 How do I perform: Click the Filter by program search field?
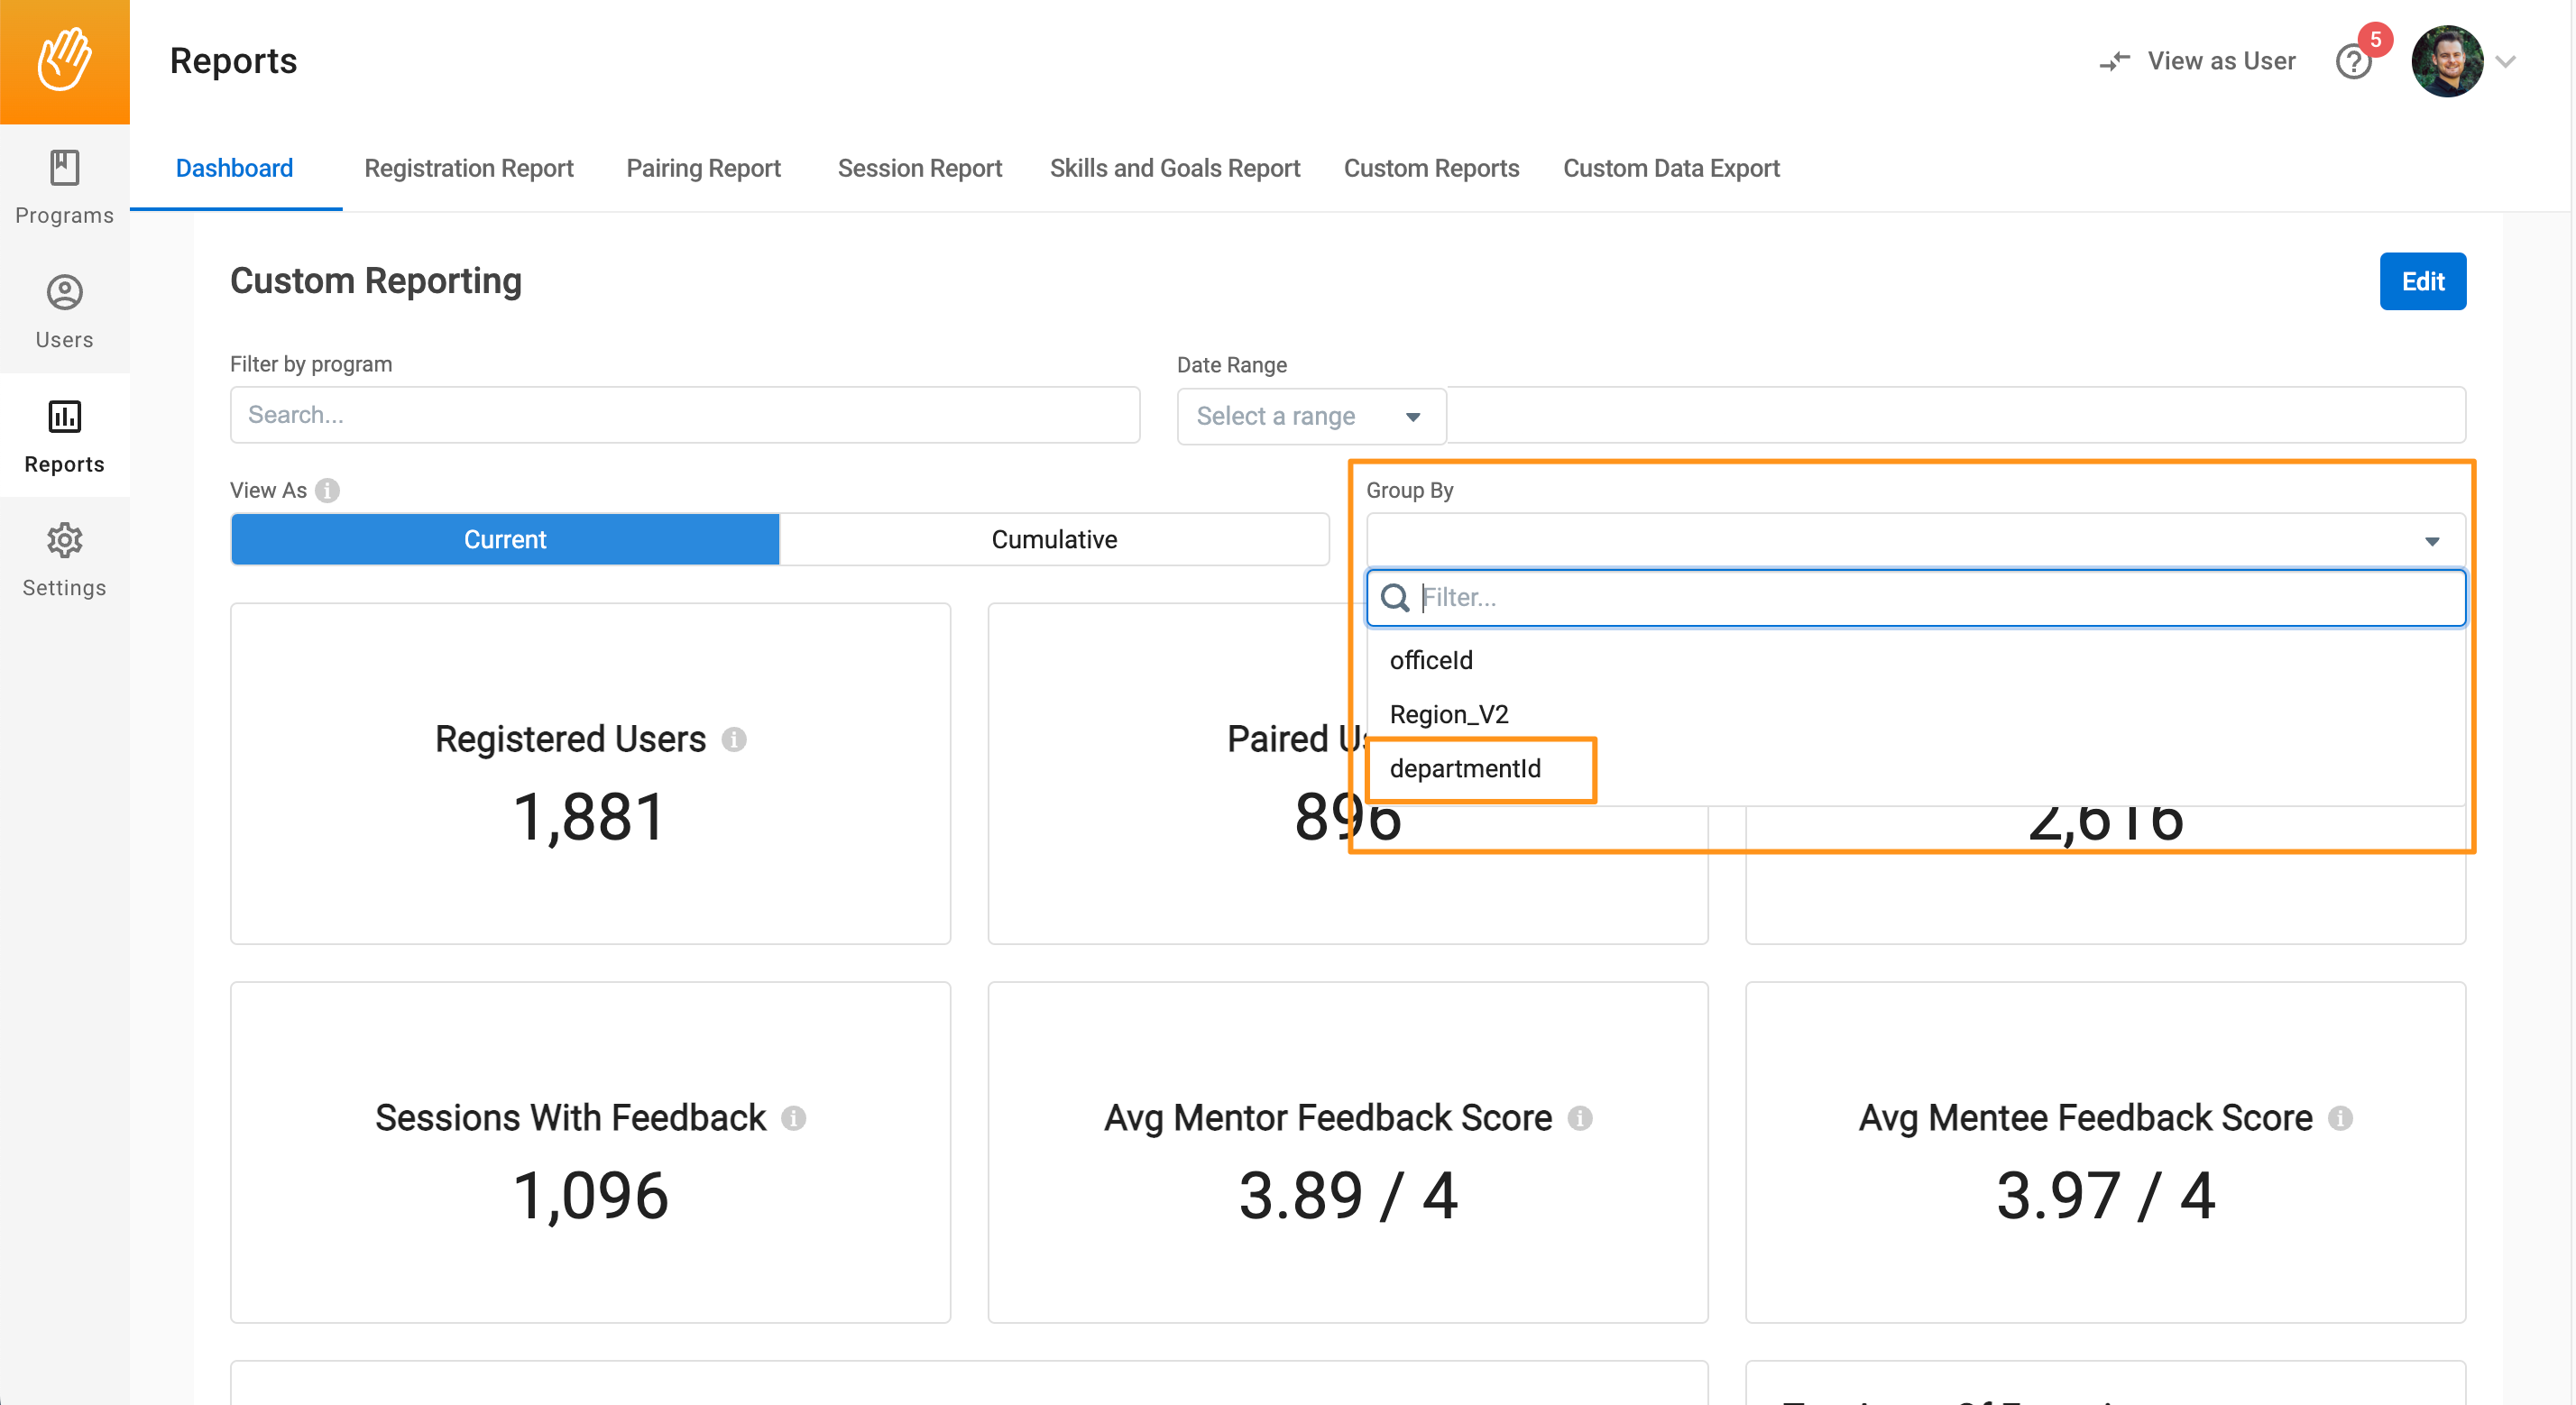point(685,415)
